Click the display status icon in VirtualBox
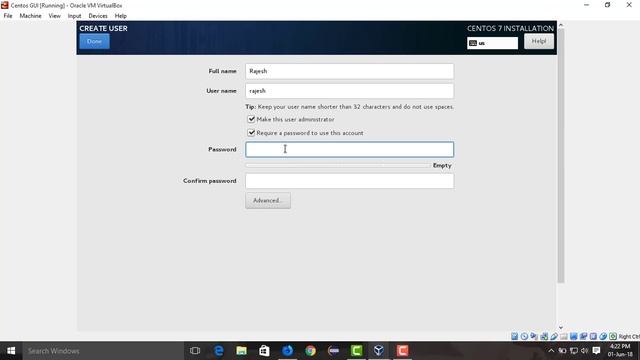640x360 pixels. [573, 336]
